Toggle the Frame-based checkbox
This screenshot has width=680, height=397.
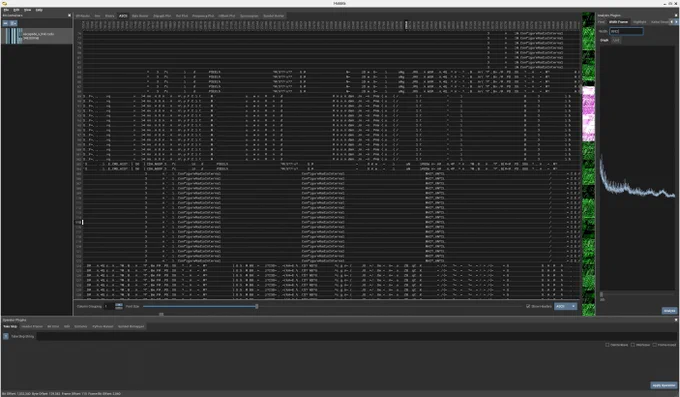tap(655, 345)
